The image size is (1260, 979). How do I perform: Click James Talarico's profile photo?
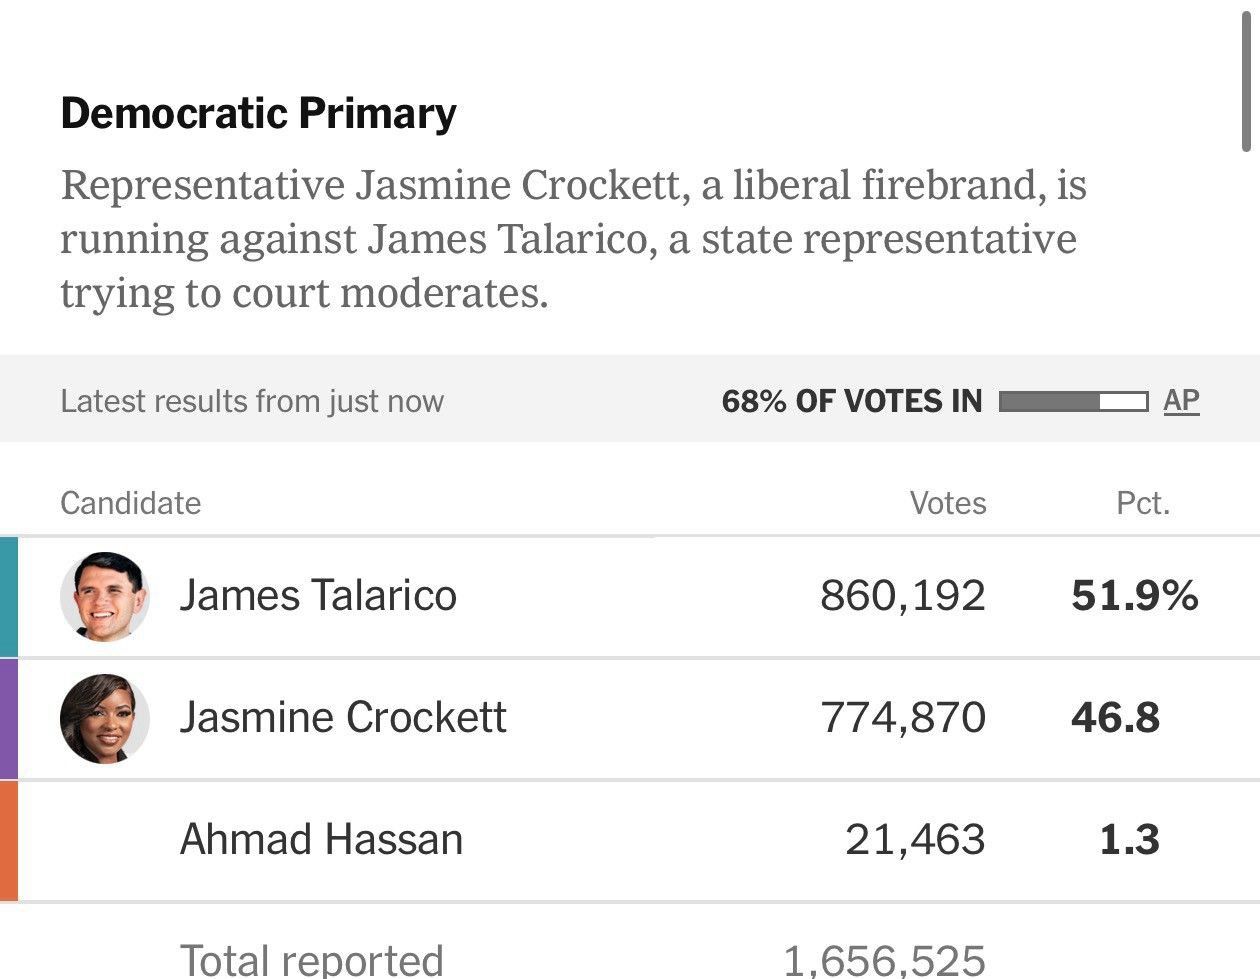105,596
